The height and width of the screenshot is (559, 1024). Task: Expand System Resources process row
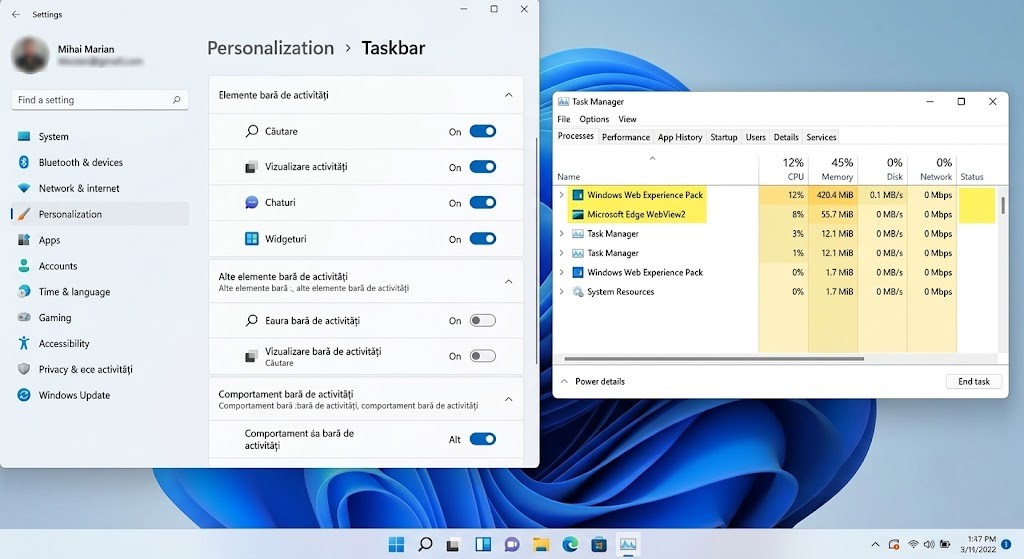(562, 291)
